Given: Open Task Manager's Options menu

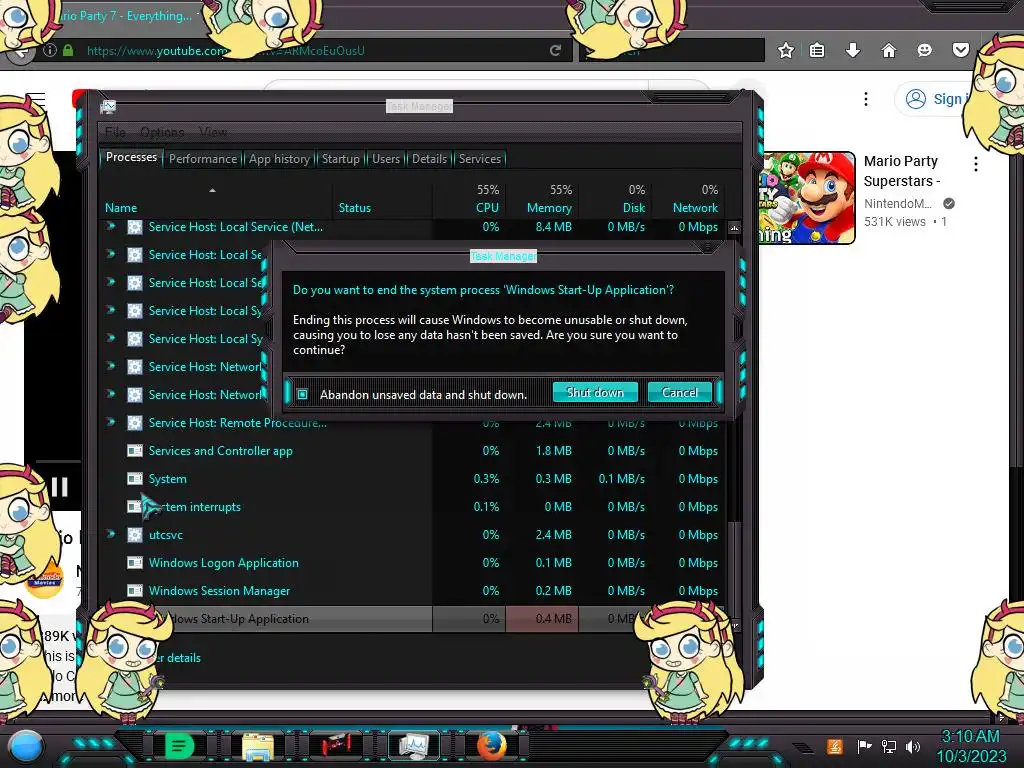Looking at the screenshot, I should [x=162, y=132].
